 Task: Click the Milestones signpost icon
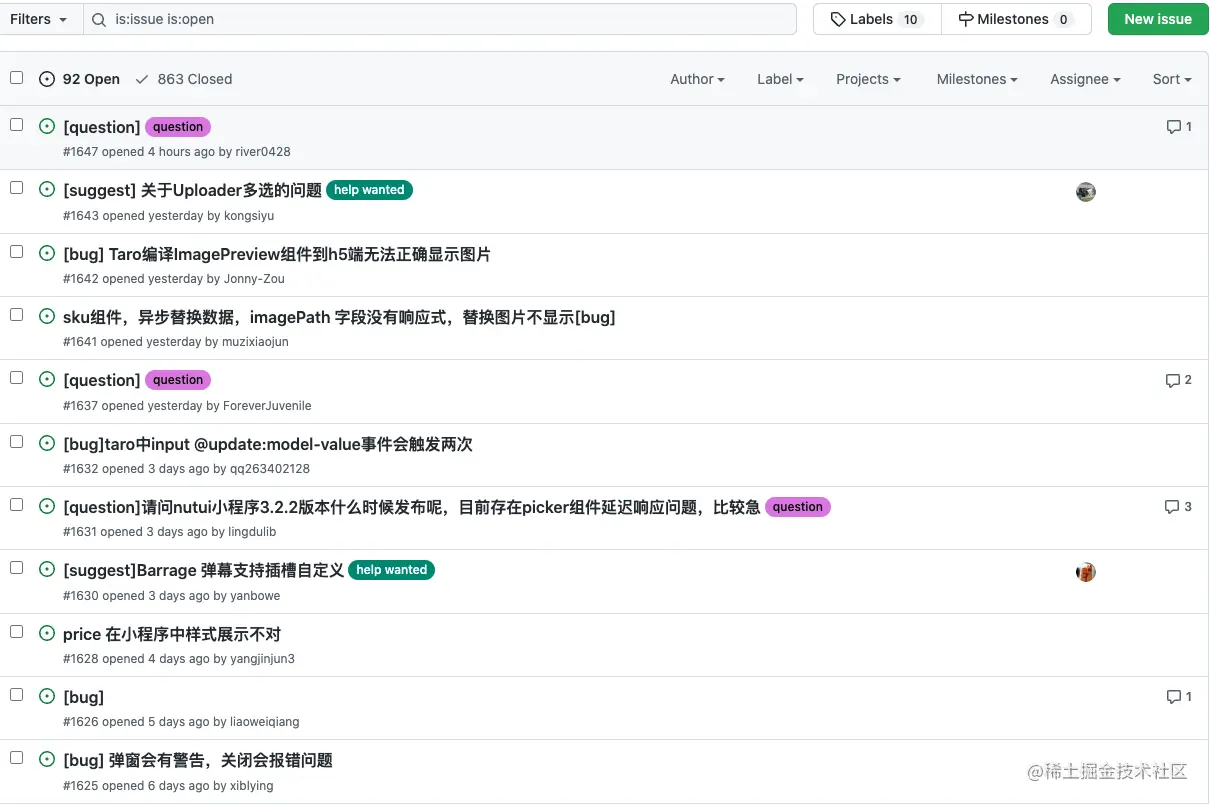966,19
